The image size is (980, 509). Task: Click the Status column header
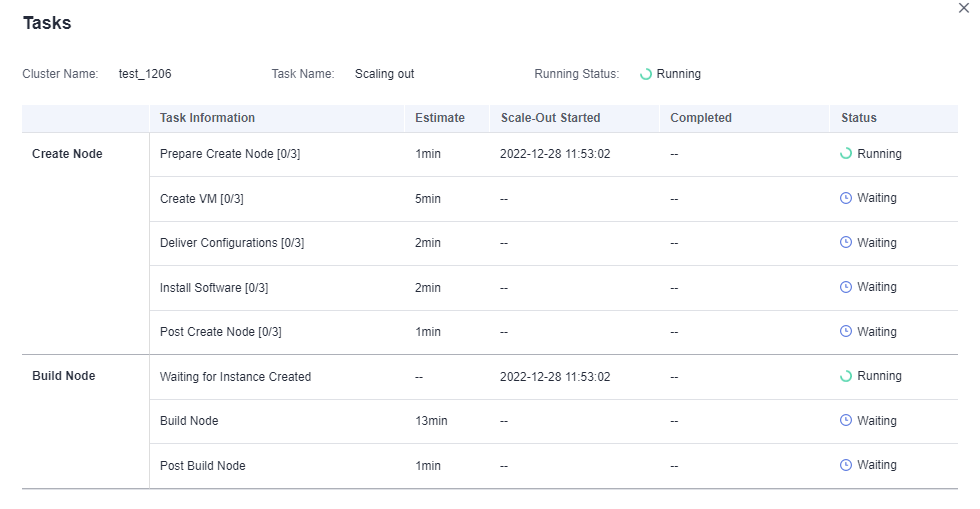[x=859, y=118]
